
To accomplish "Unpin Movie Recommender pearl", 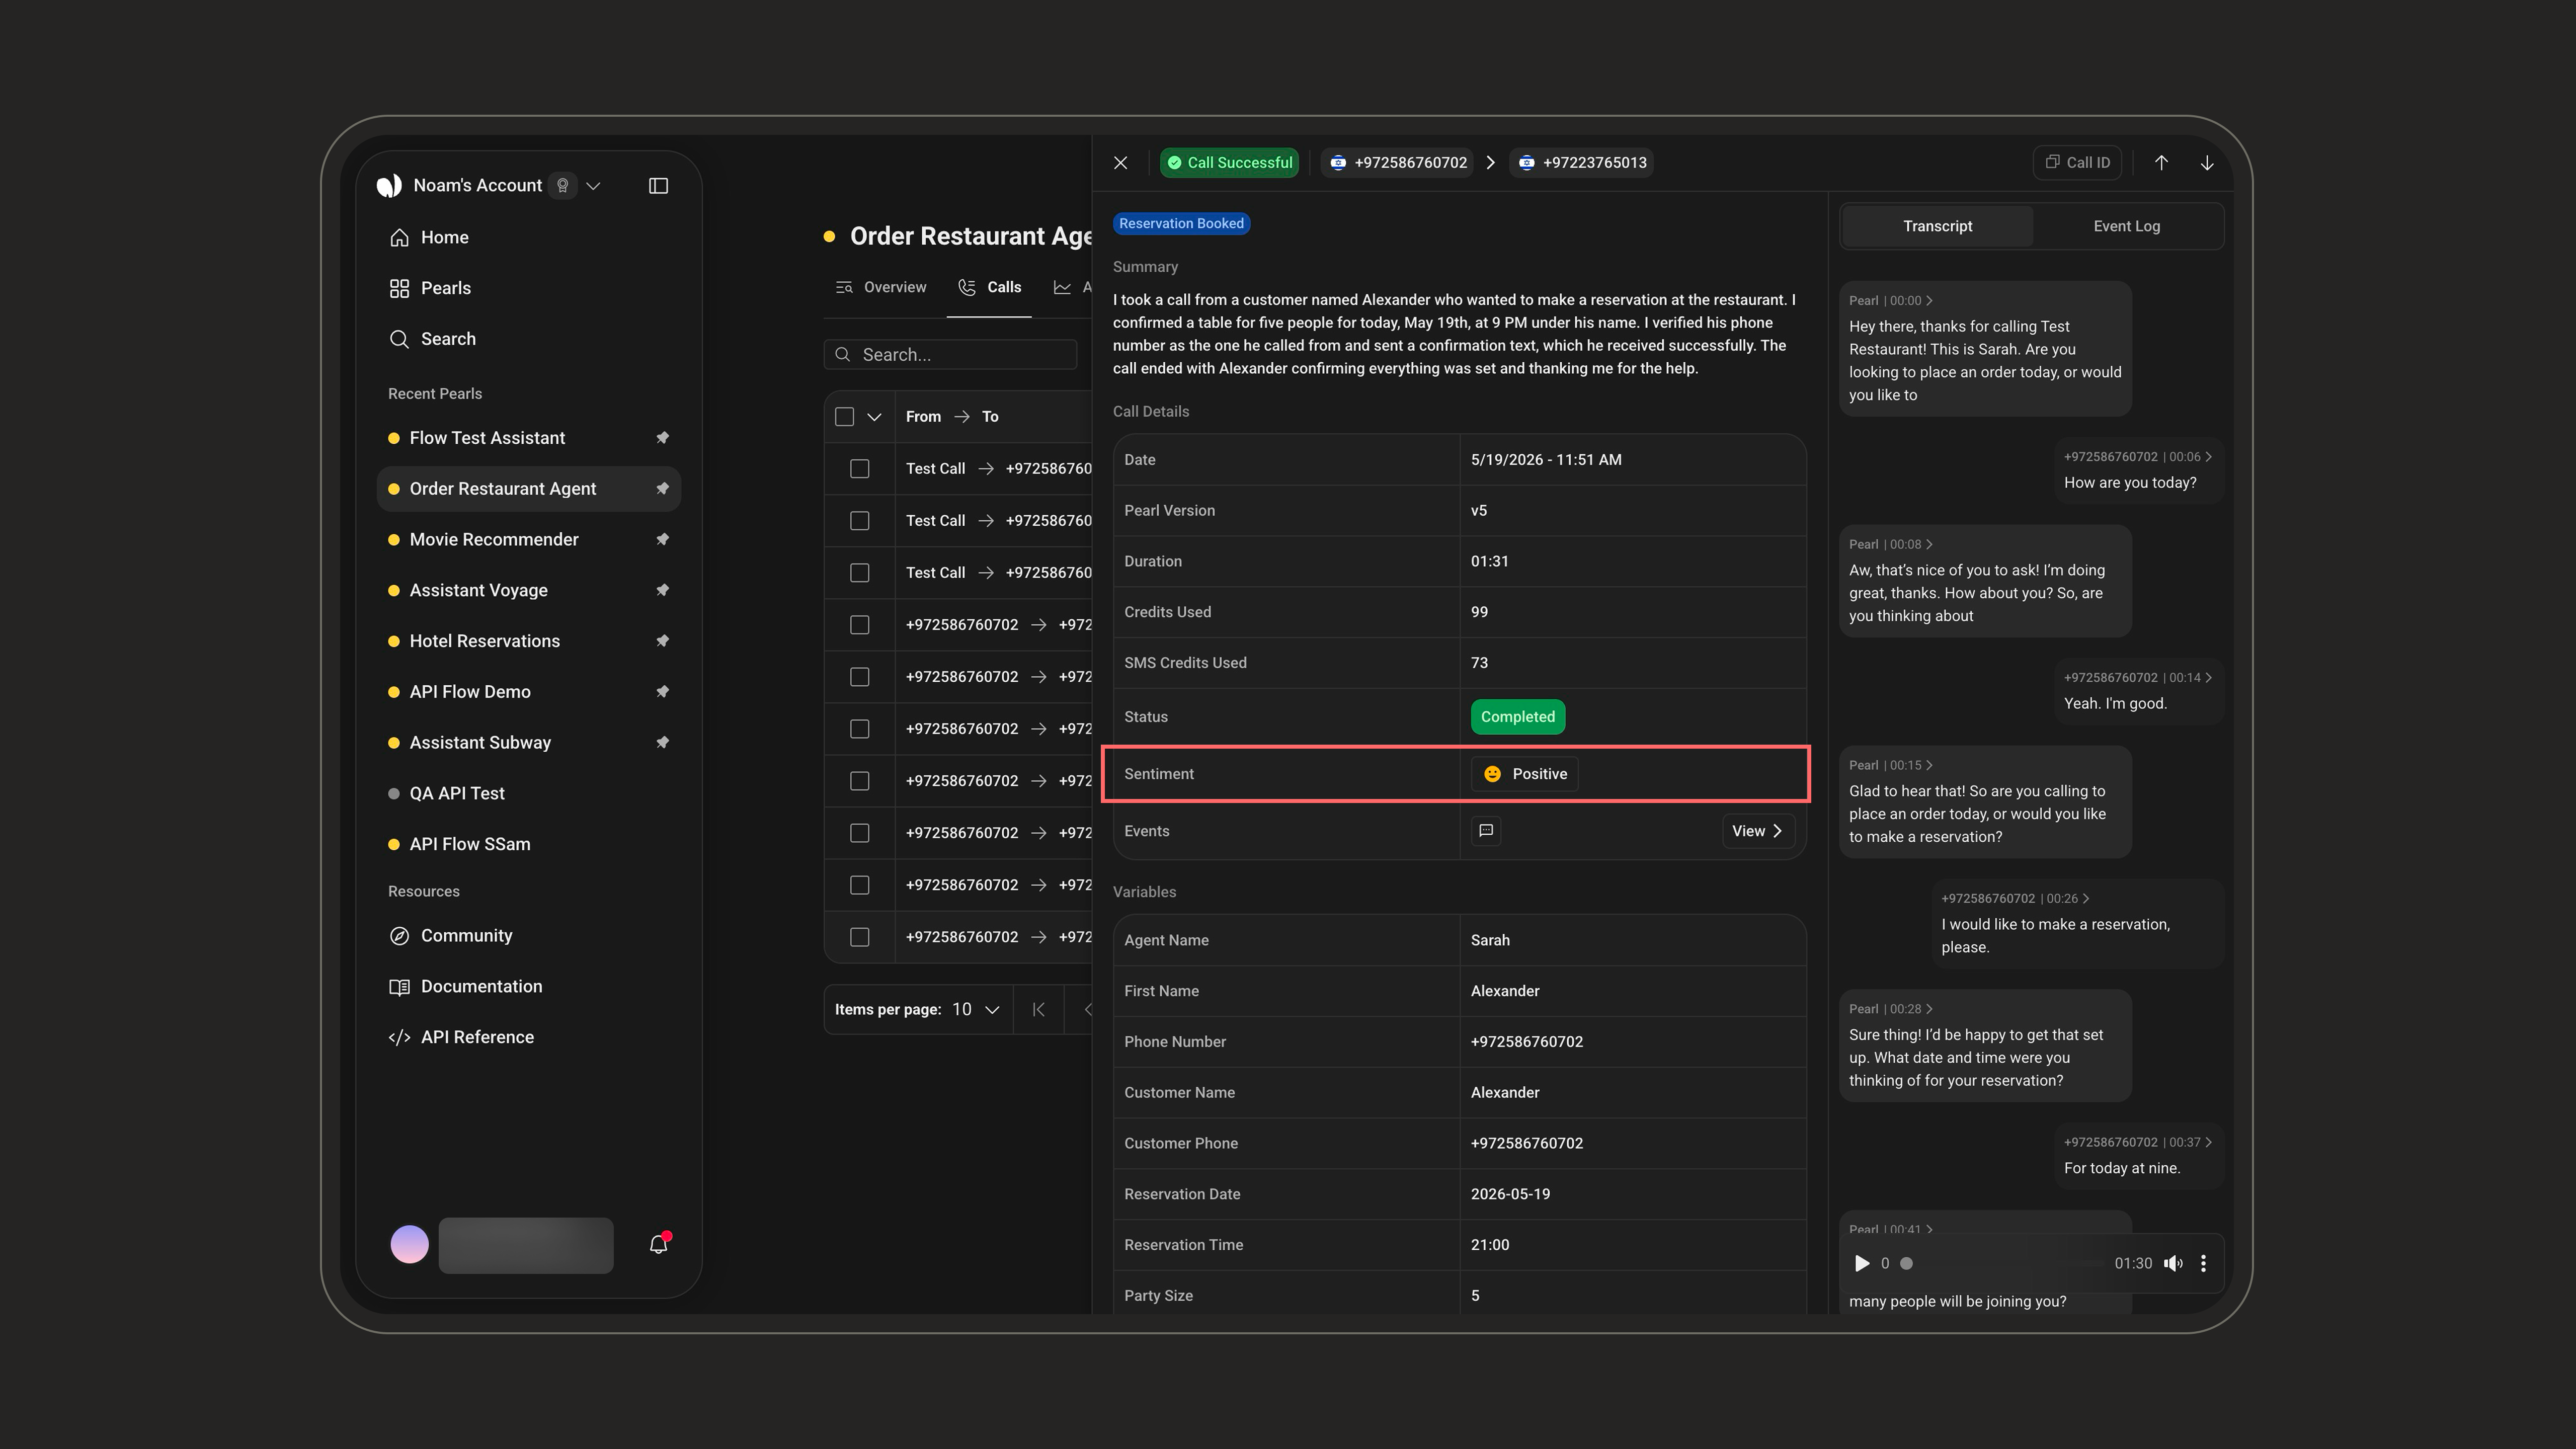I will pos(662,540).
